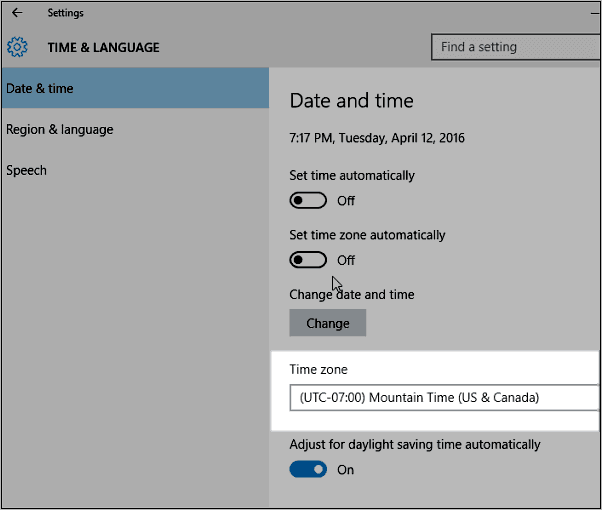Click the back arrow in title bar
This screenshot has width=602, height=510.
(17, 13)
